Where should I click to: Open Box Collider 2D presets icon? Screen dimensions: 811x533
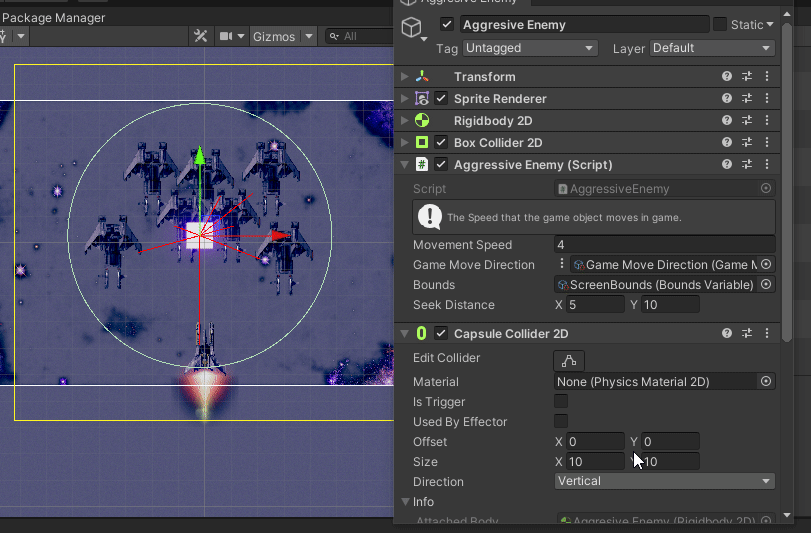747,142
